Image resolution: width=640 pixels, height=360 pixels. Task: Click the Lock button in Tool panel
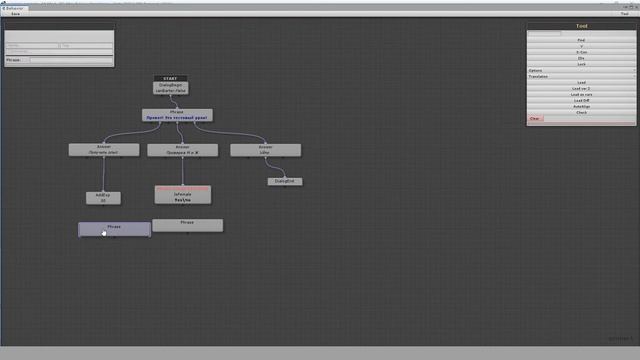tap(581, 64)
